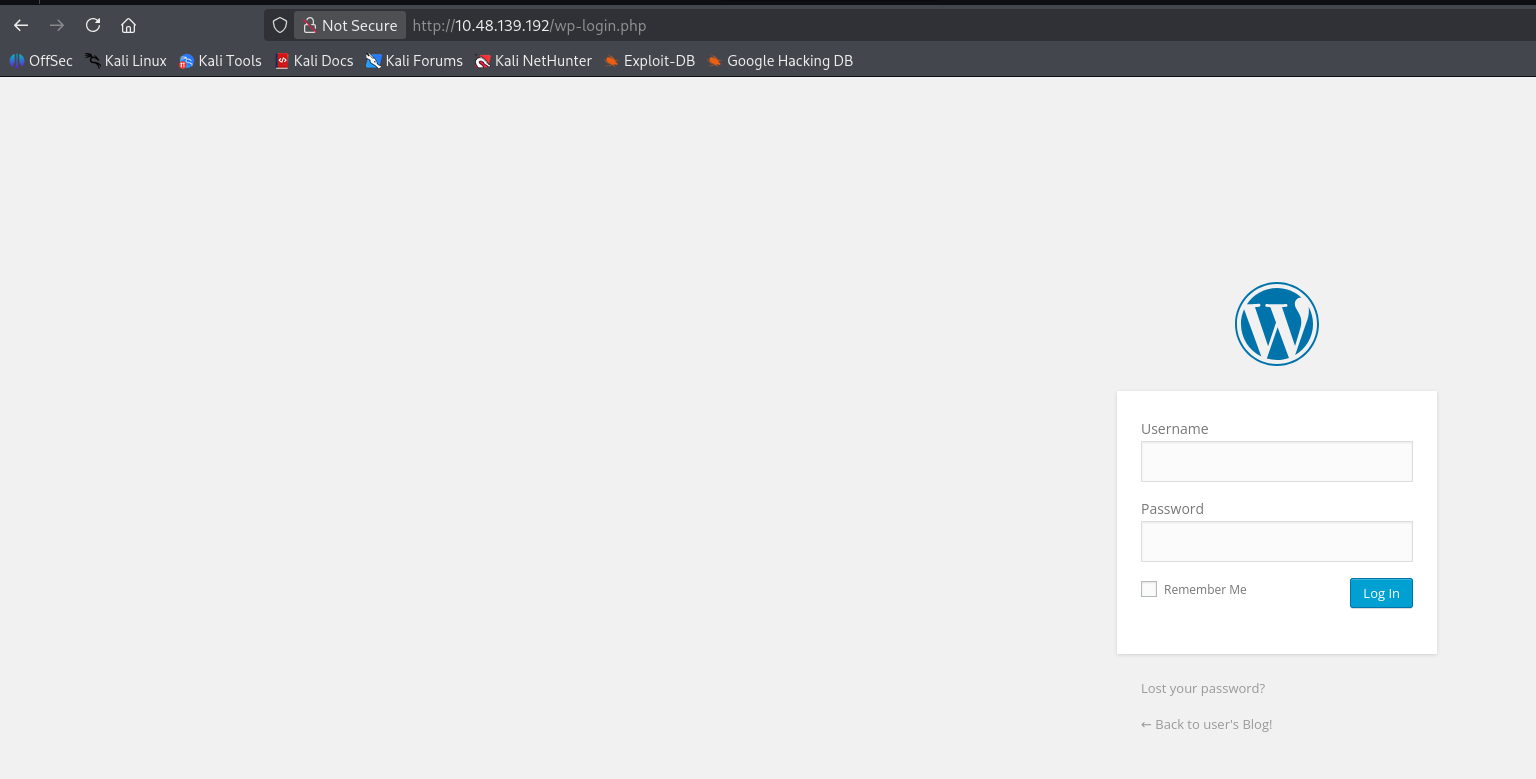
Task: Click the WordPress logo
Action: (x=1276, y=324)
